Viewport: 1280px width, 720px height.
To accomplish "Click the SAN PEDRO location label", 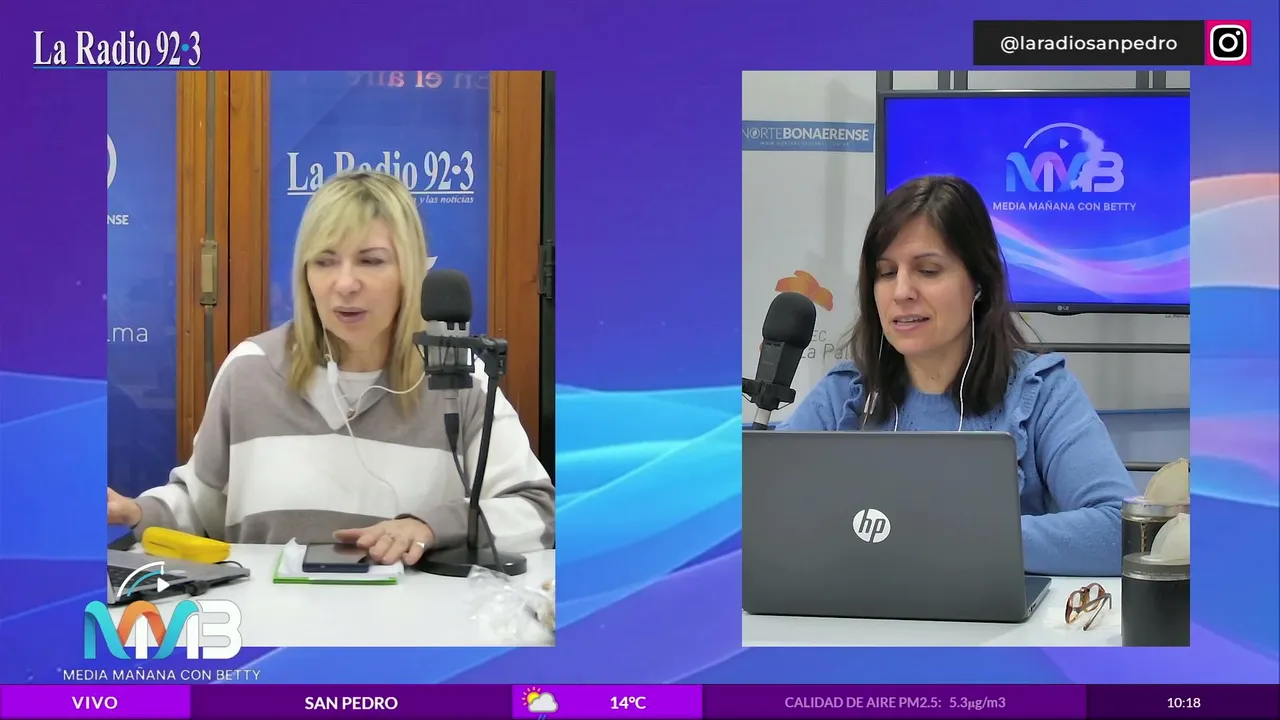I will click(x=351, y=703).
